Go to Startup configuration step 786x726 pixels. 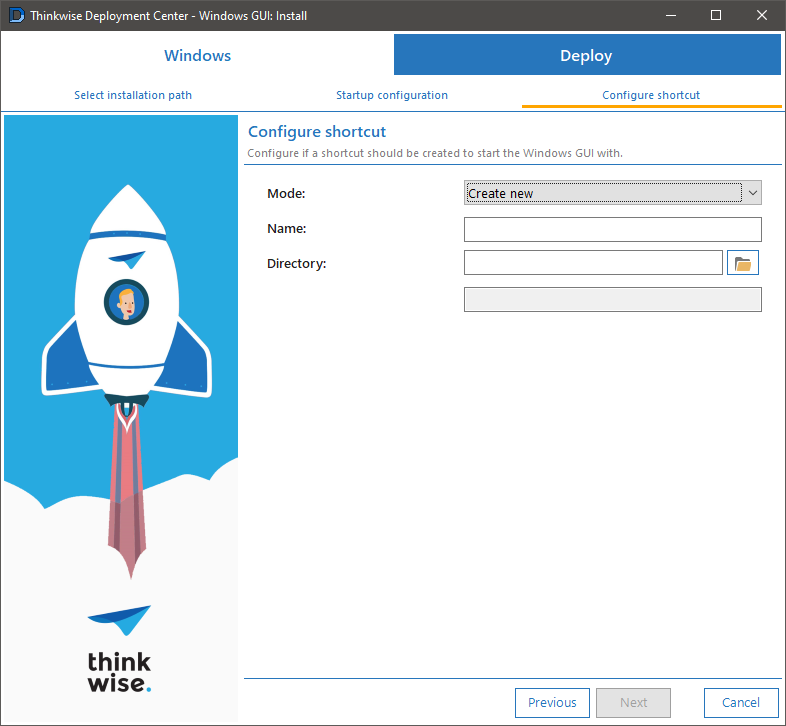point(391,95)
